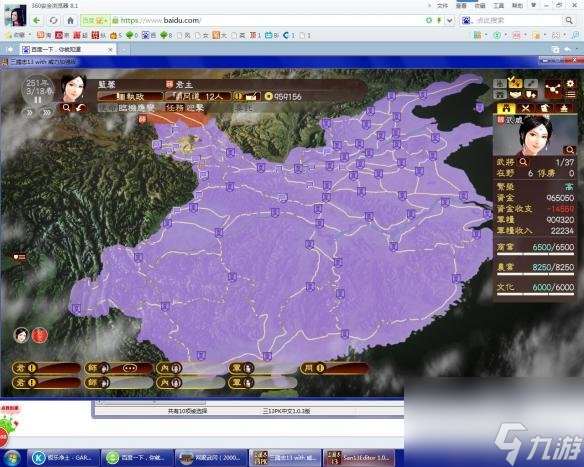The image size is (584, 467).
Task: Click the triple-arrow fastest speed button
Action: (47, 112)
